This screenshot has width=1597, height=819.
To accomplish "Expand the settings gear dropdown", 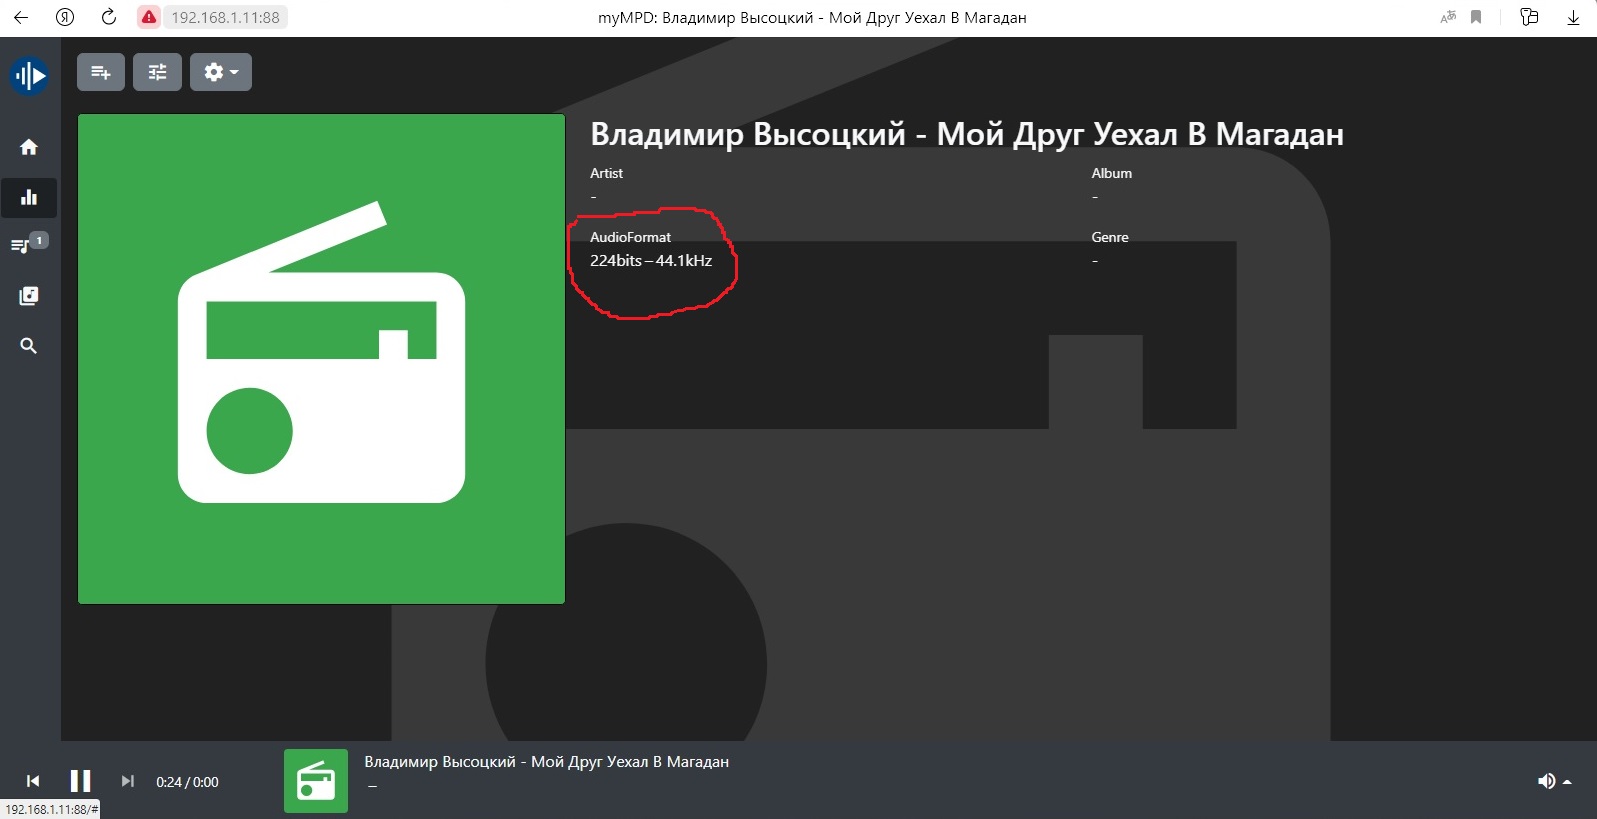I will pyautogui.click(x=221, y=72).
